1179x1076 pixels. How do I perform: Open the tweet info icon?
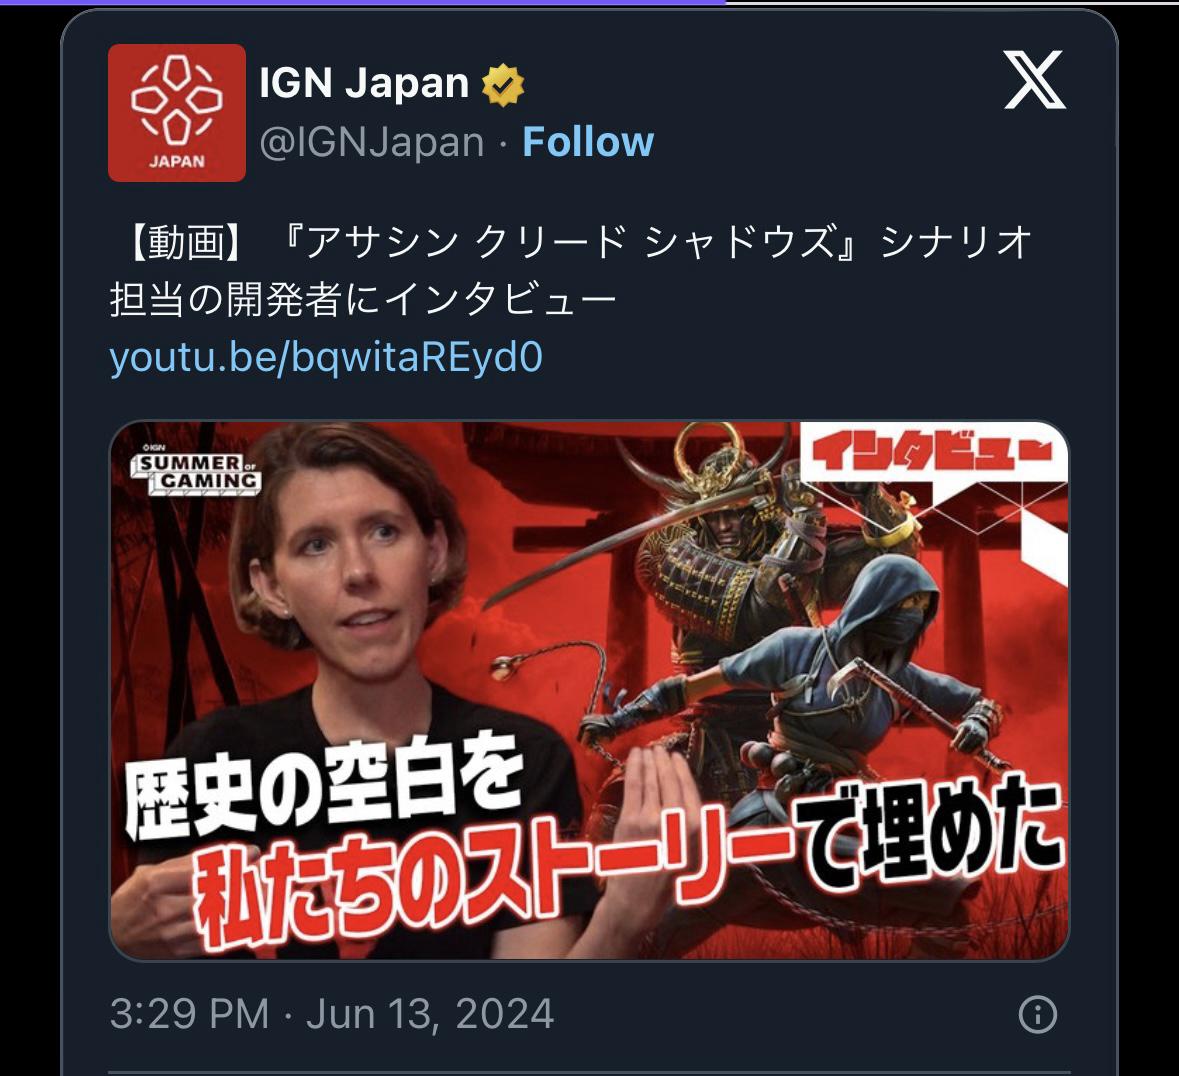tap(1038, 1014)
